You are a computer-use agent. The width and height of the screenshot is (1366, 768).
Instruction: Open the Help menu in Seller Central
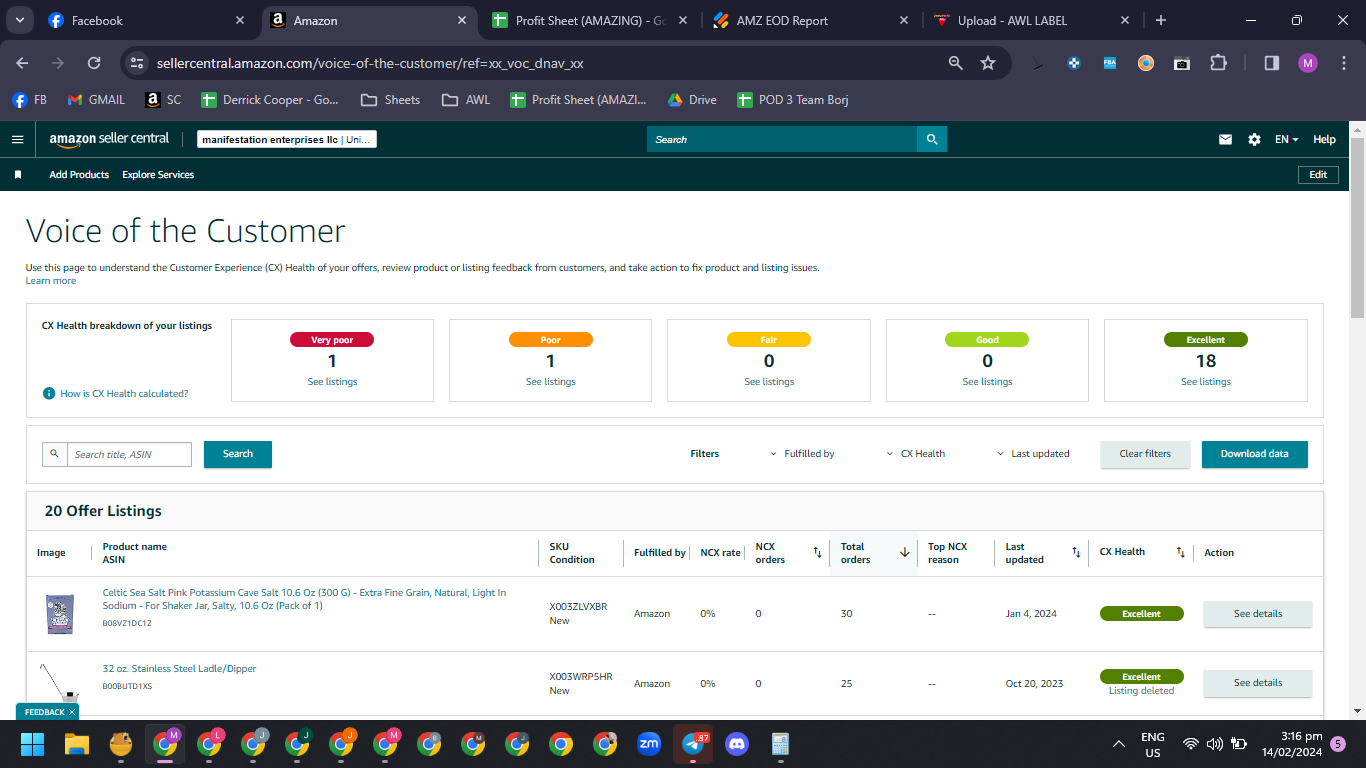[x=1324, y=140]
